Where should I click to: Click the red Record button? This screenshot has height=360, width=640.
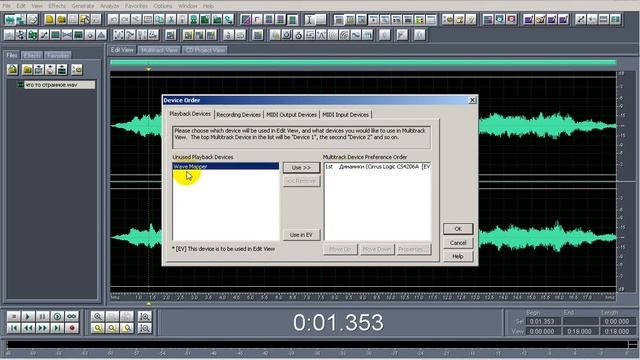[x=72, y=328]
